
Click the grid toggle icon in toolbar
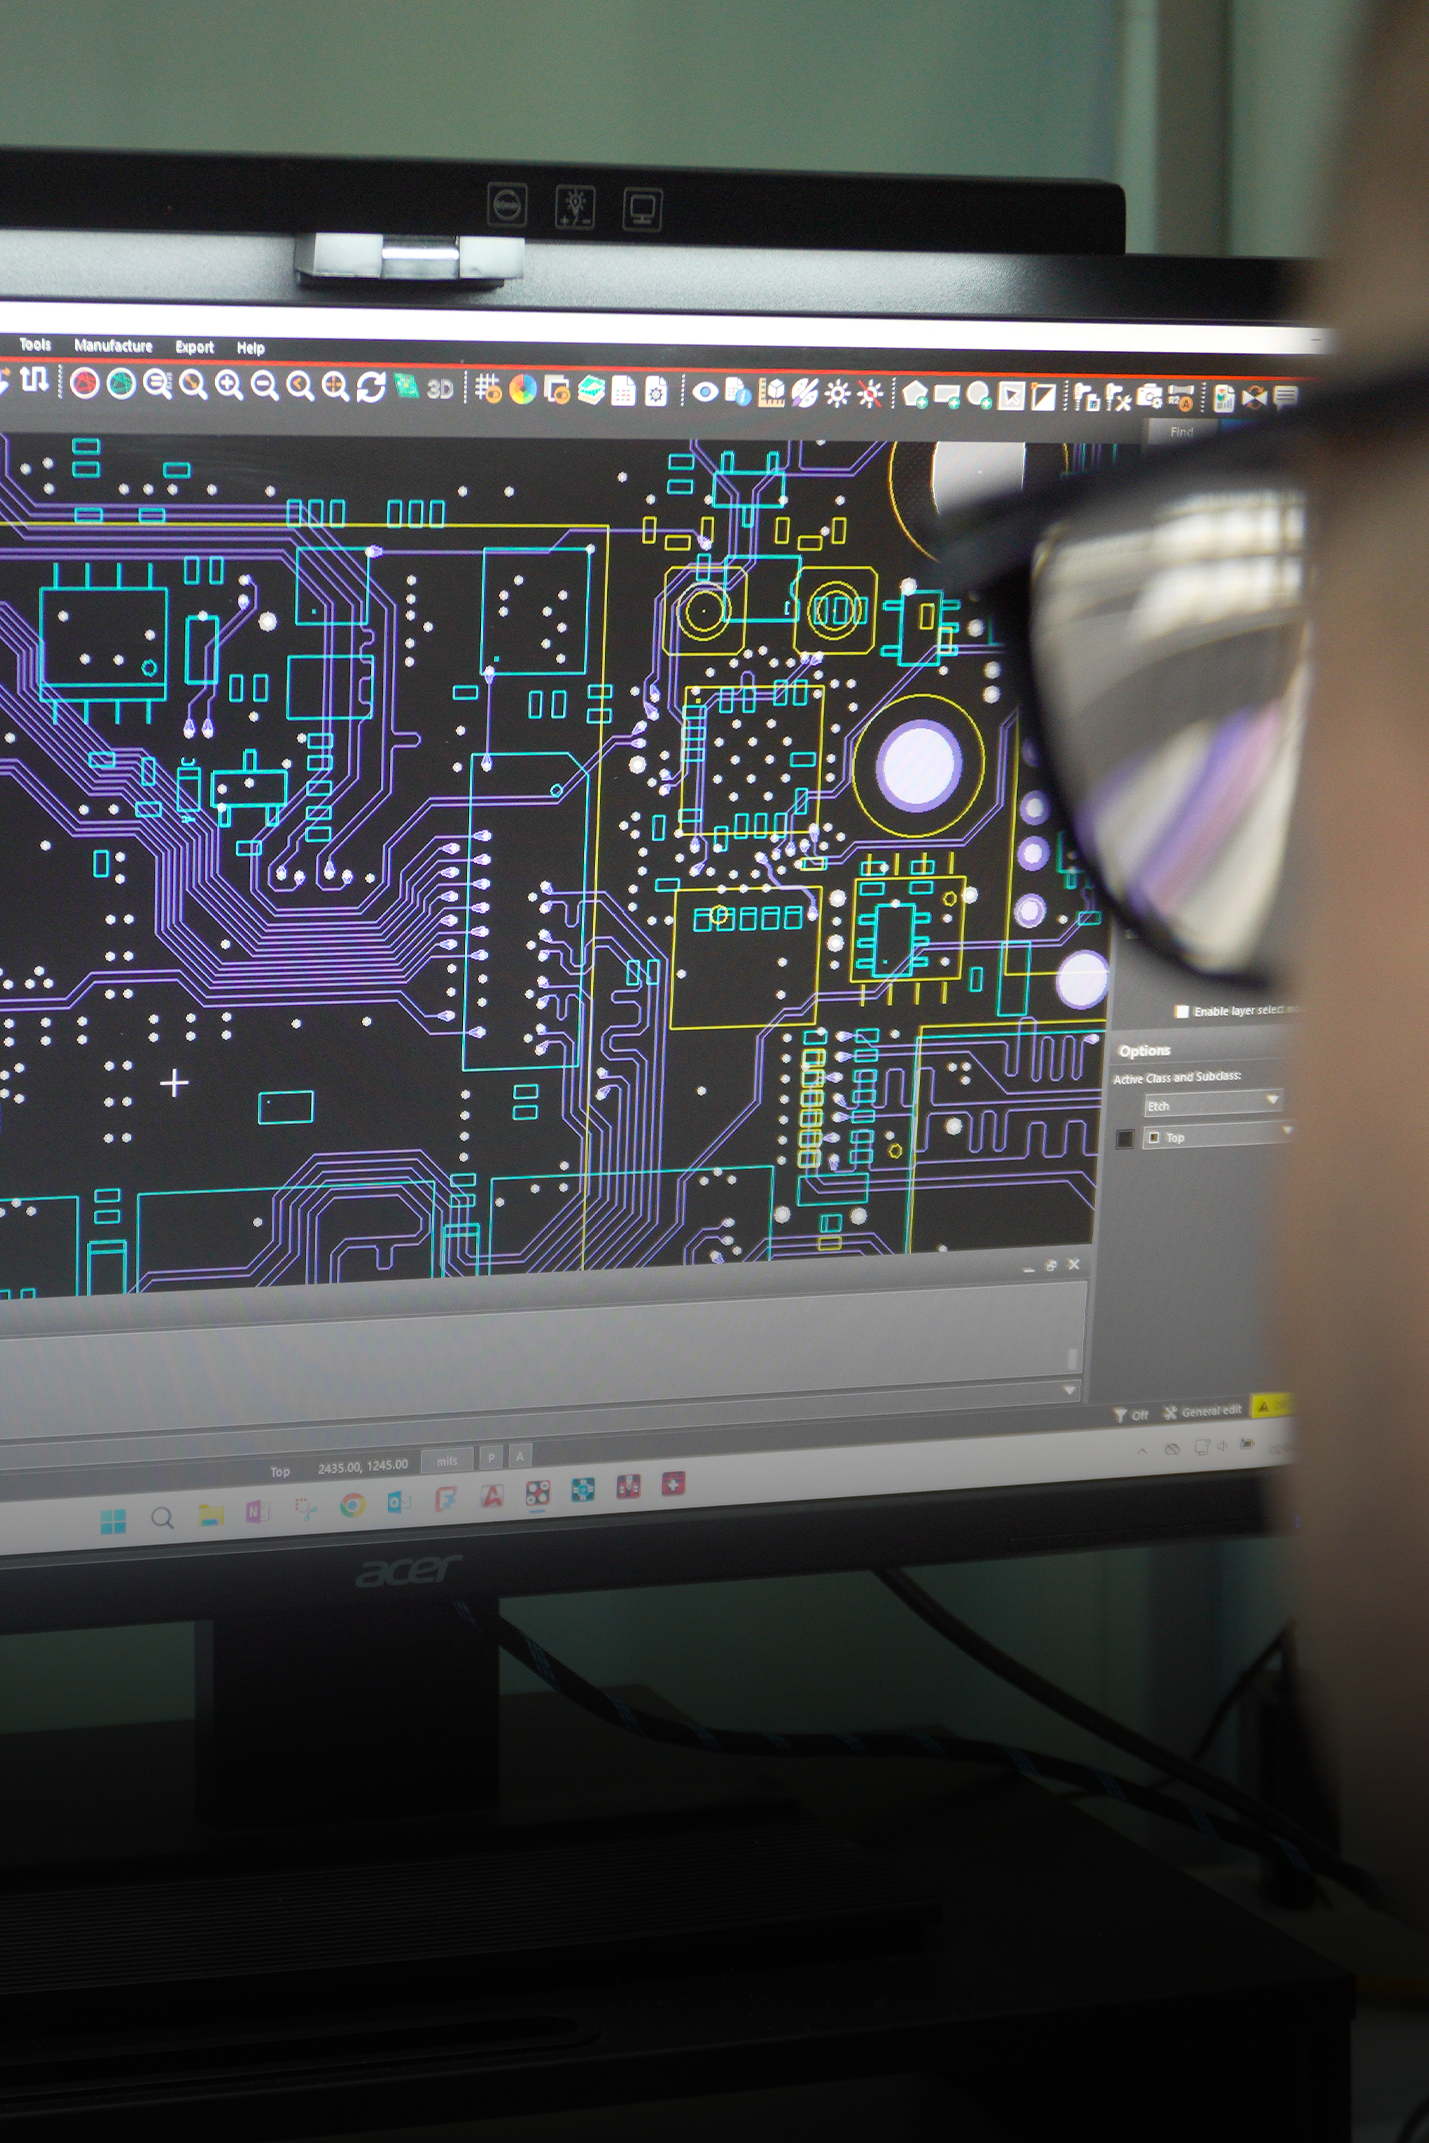click(487, 388)
